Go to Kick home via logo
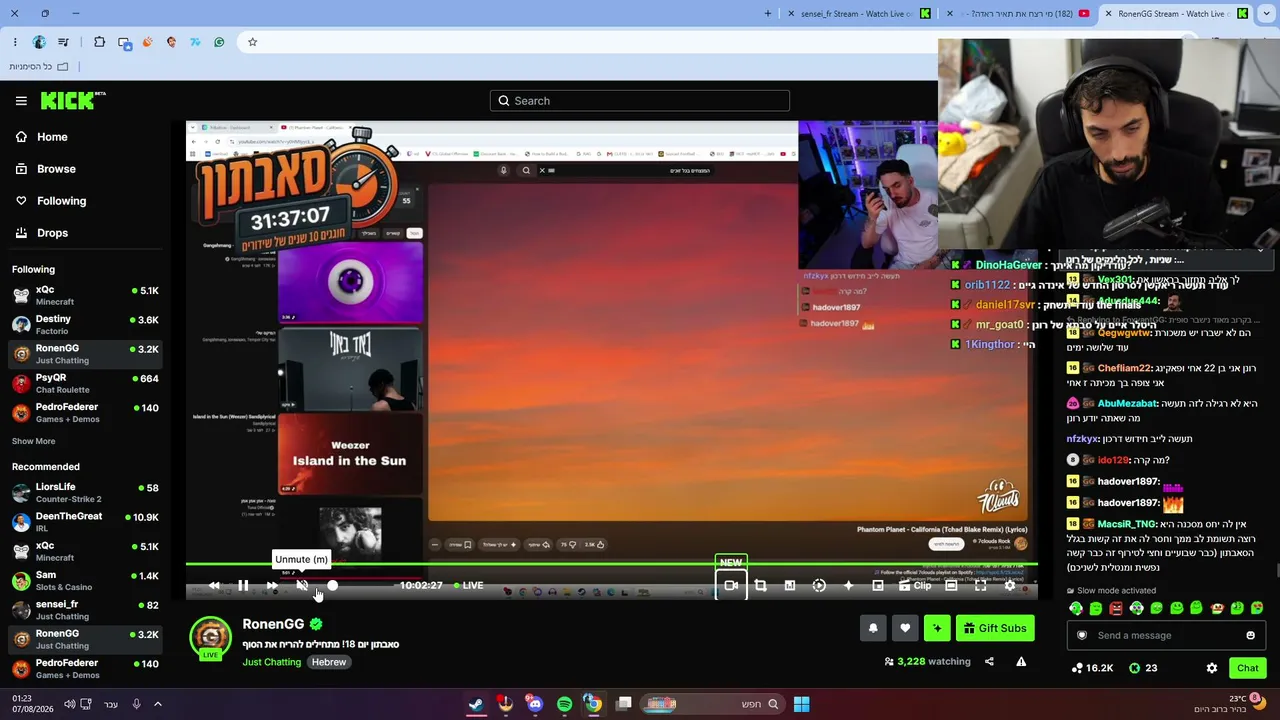Viewport: 1280px width, 720px height. [73, 100]
